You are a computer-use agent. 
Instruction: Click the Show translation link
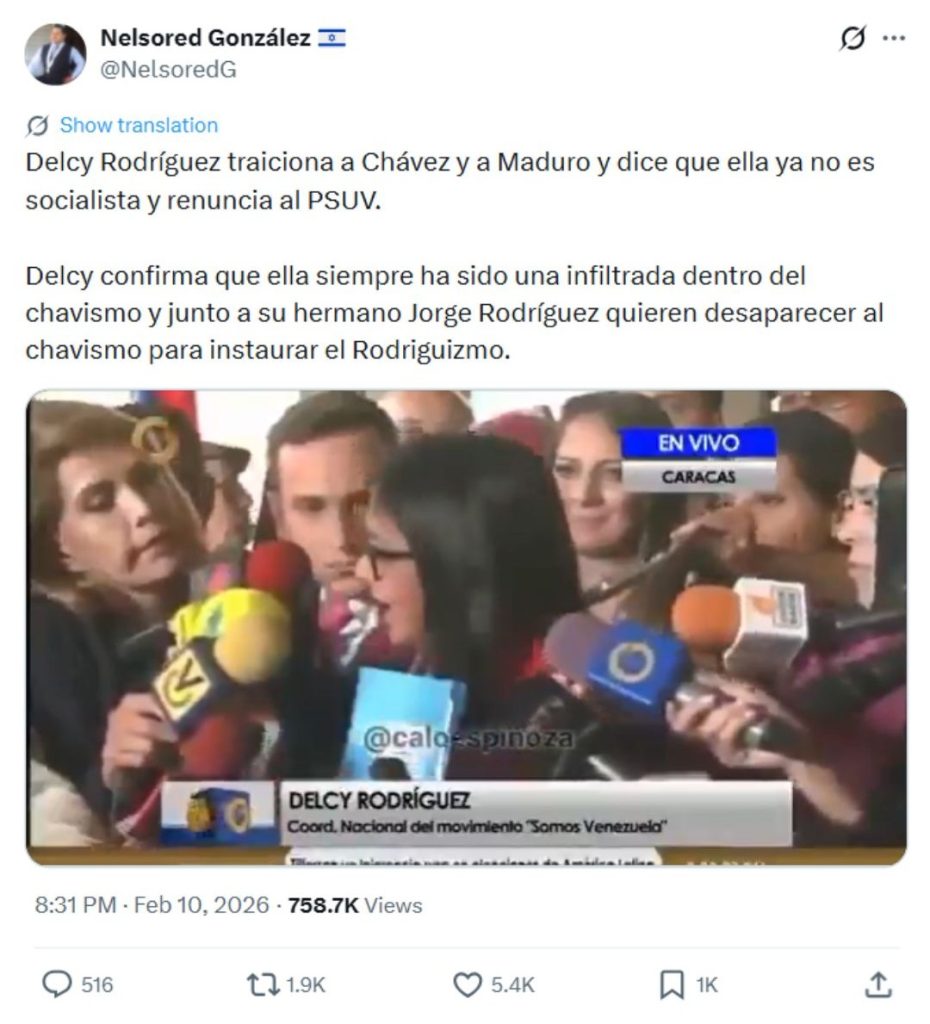(138, 125)
